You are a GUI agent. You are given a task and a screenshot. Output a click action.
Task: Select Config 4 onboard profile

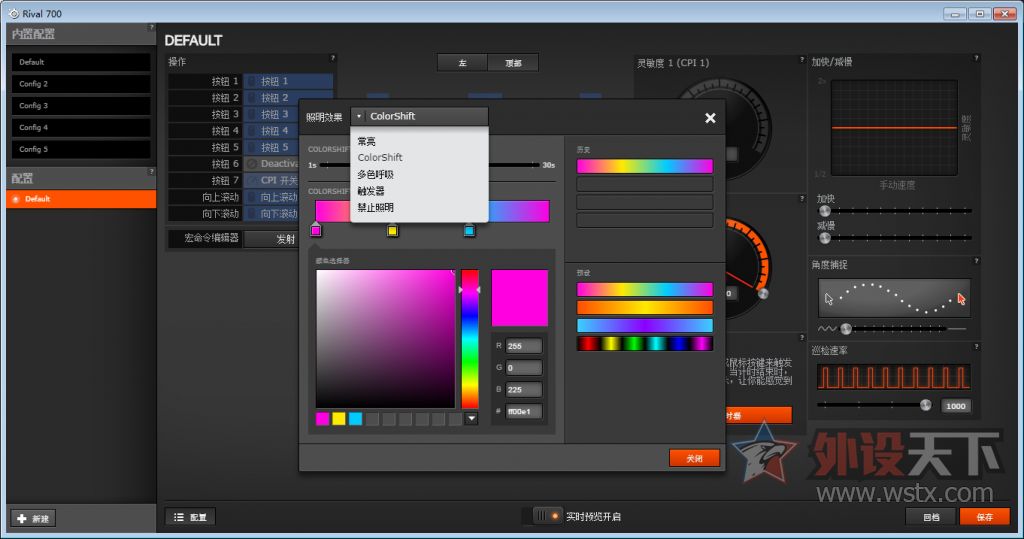coord(81,127)
